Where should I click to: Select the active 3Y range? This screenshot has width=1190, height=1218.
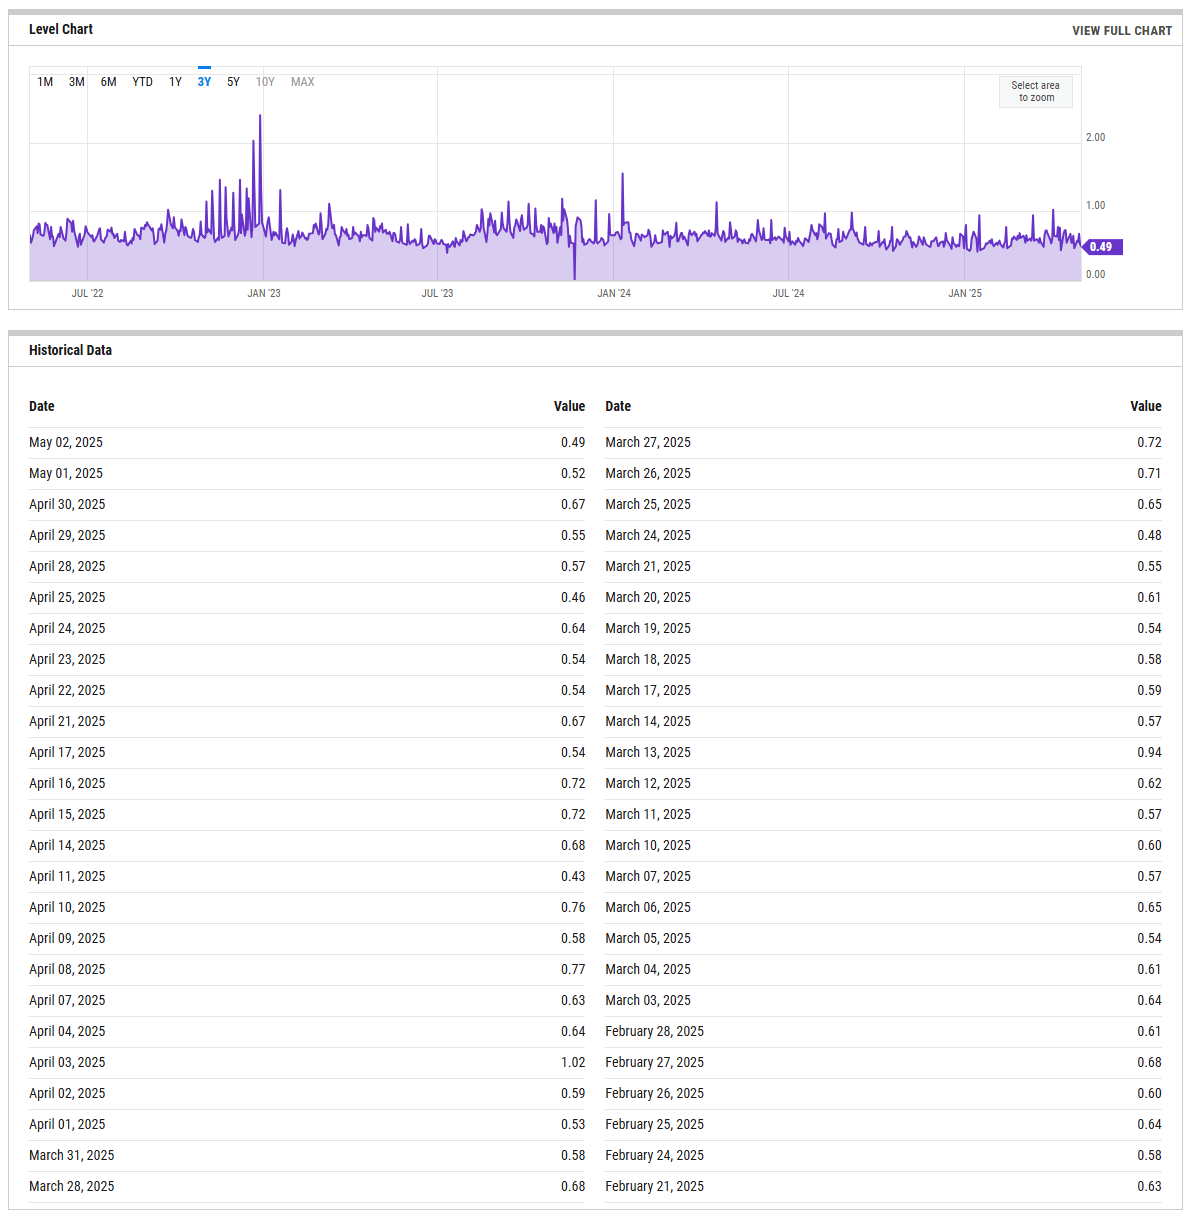[204, 82]
